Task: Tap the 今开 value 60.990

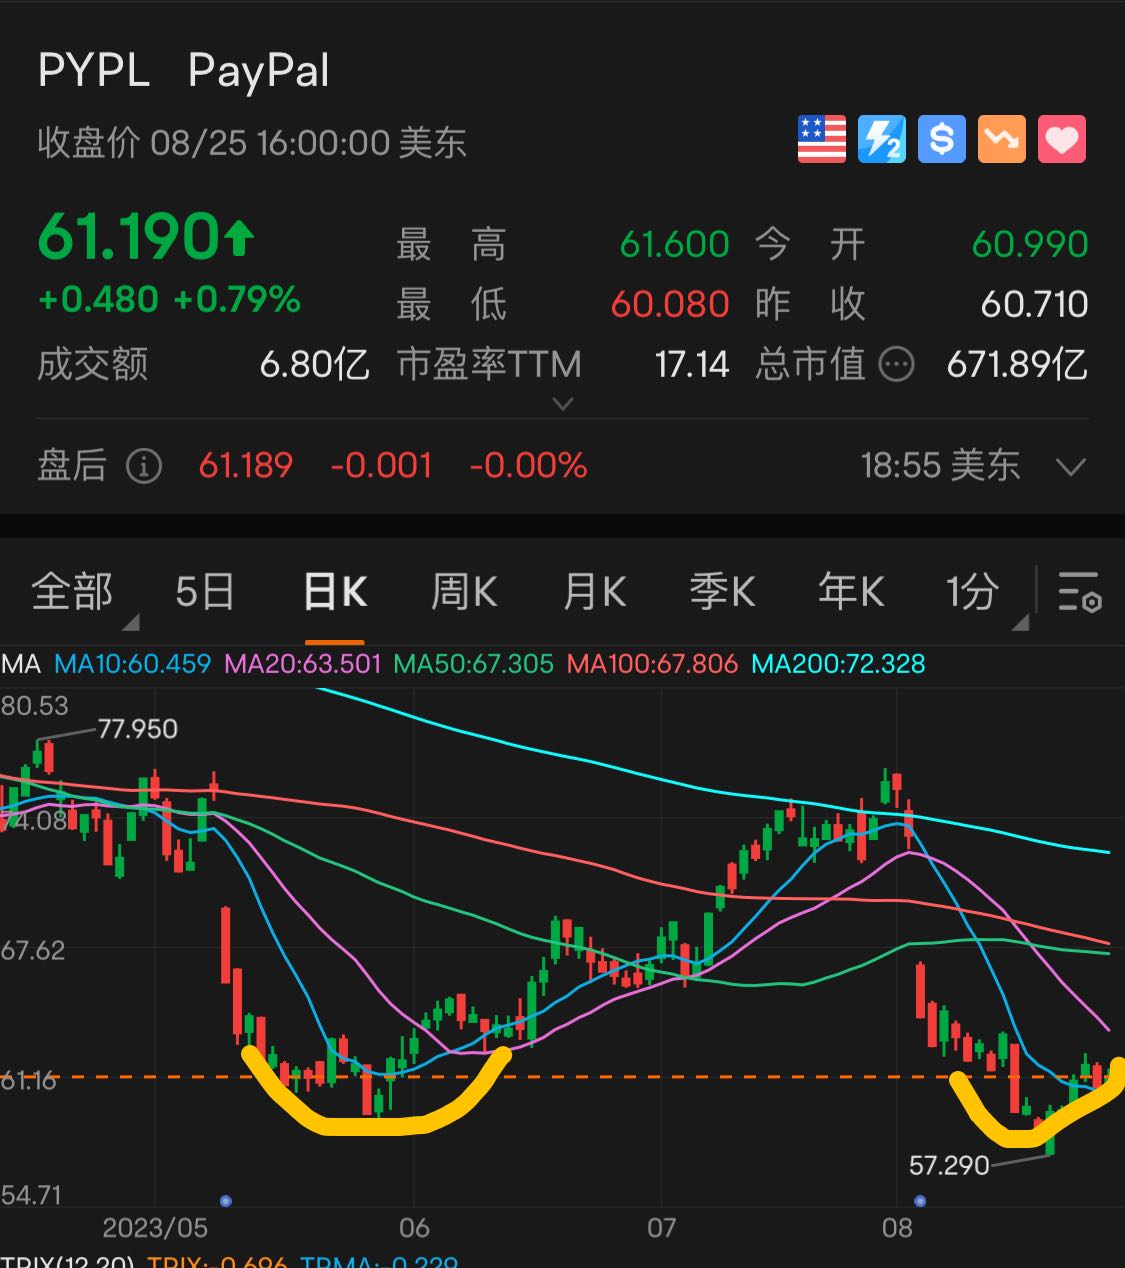Action: point(1030,244)
